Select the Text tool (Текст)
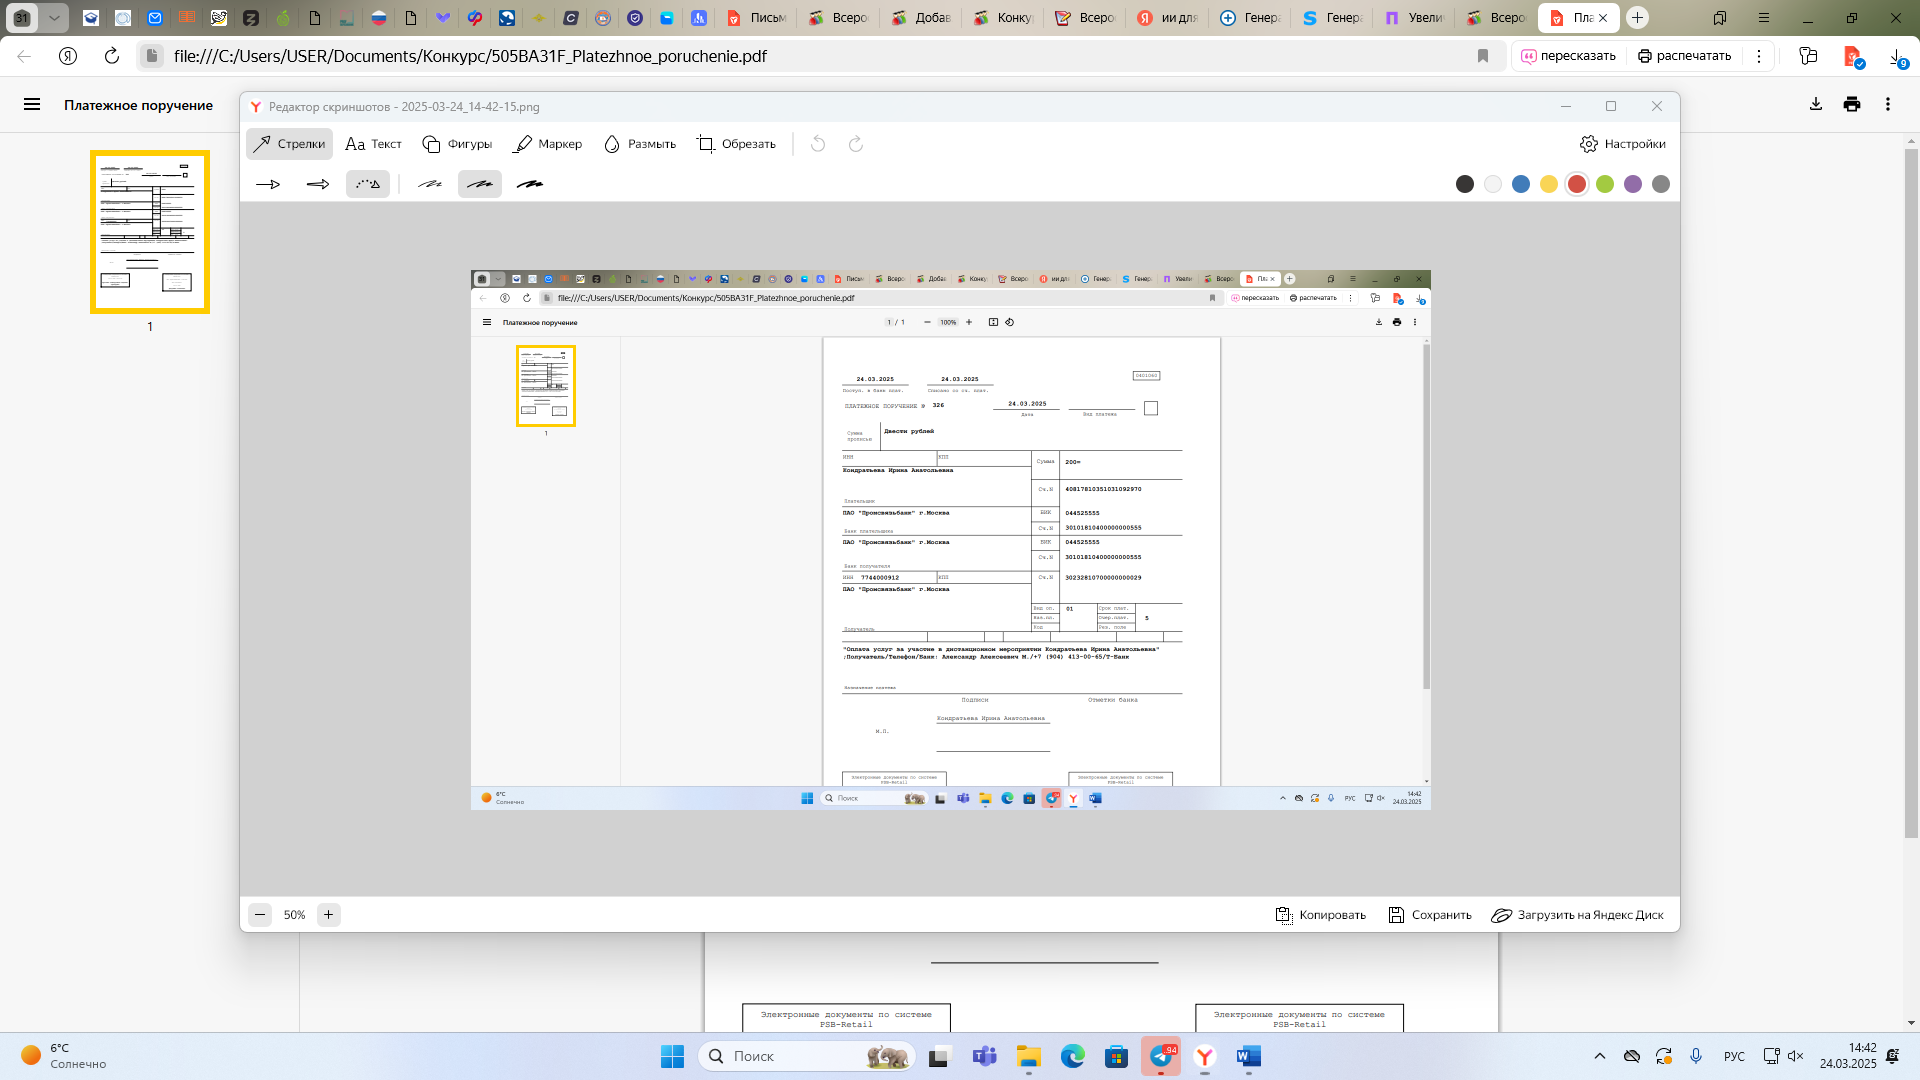 [x=373, y=144]
